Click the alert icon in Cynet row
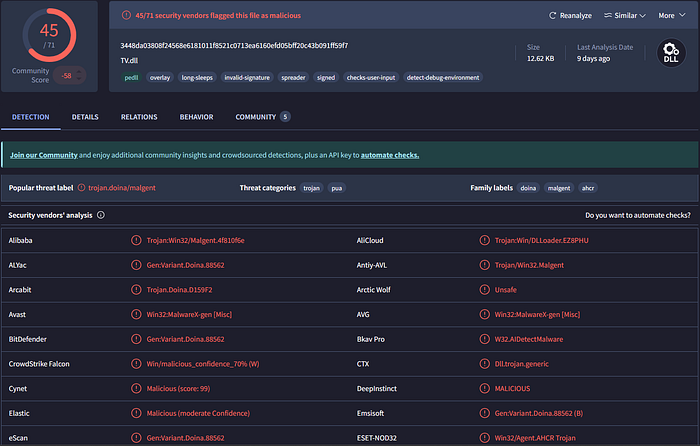 pyautogui.click(x=136, y=388)
